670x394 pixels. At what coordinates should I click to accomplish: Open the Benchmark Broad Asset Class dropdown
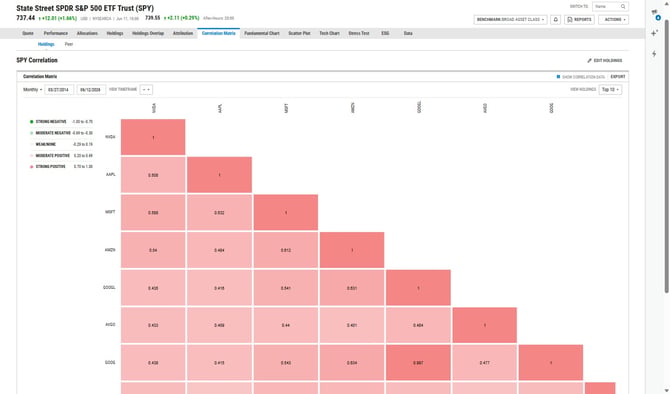pos(510,20)
